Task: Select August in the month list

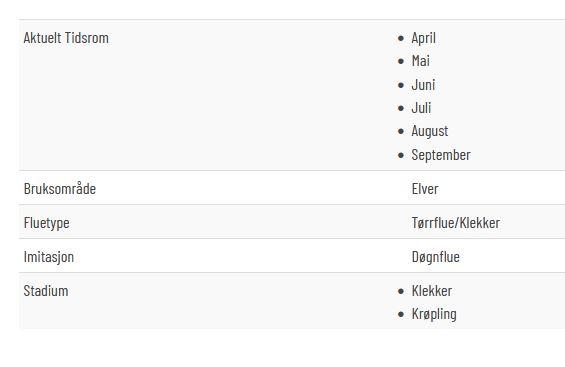Action: [430, 131]
